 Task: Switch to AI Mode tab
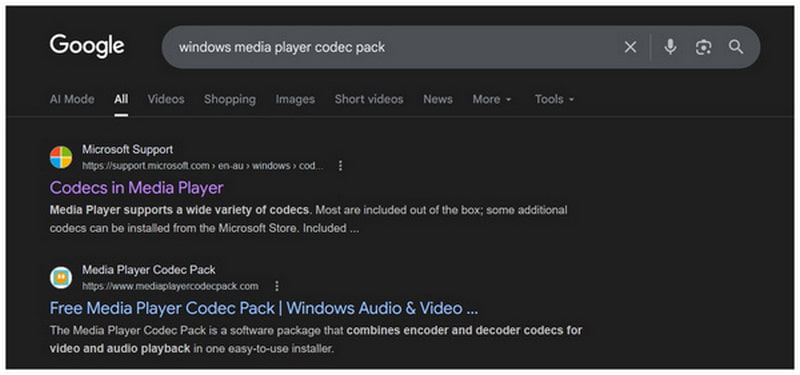tap(72, 99)
